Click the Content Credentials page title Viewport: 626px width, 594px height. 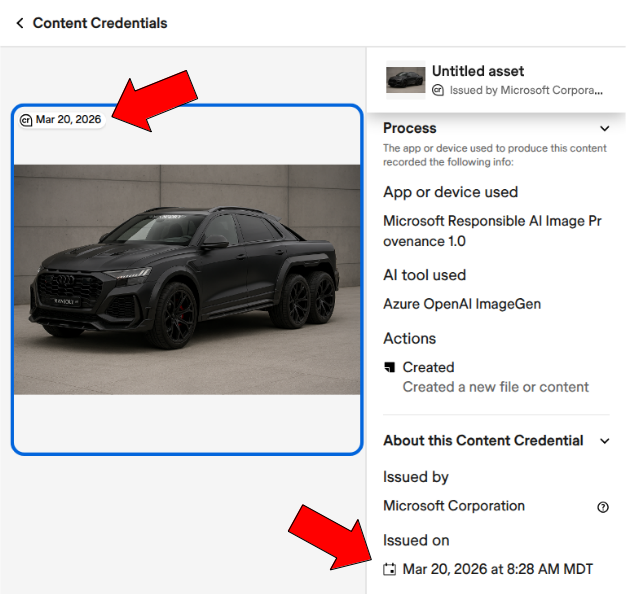100,23
